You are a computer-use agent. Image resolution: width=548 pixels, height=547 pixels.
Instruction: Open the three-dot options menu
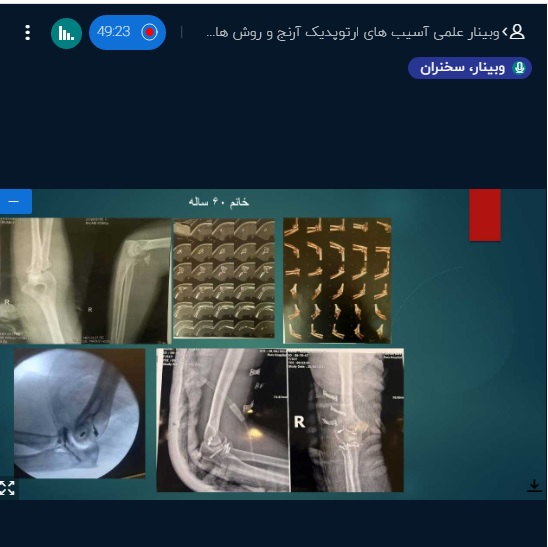(28, 33)
